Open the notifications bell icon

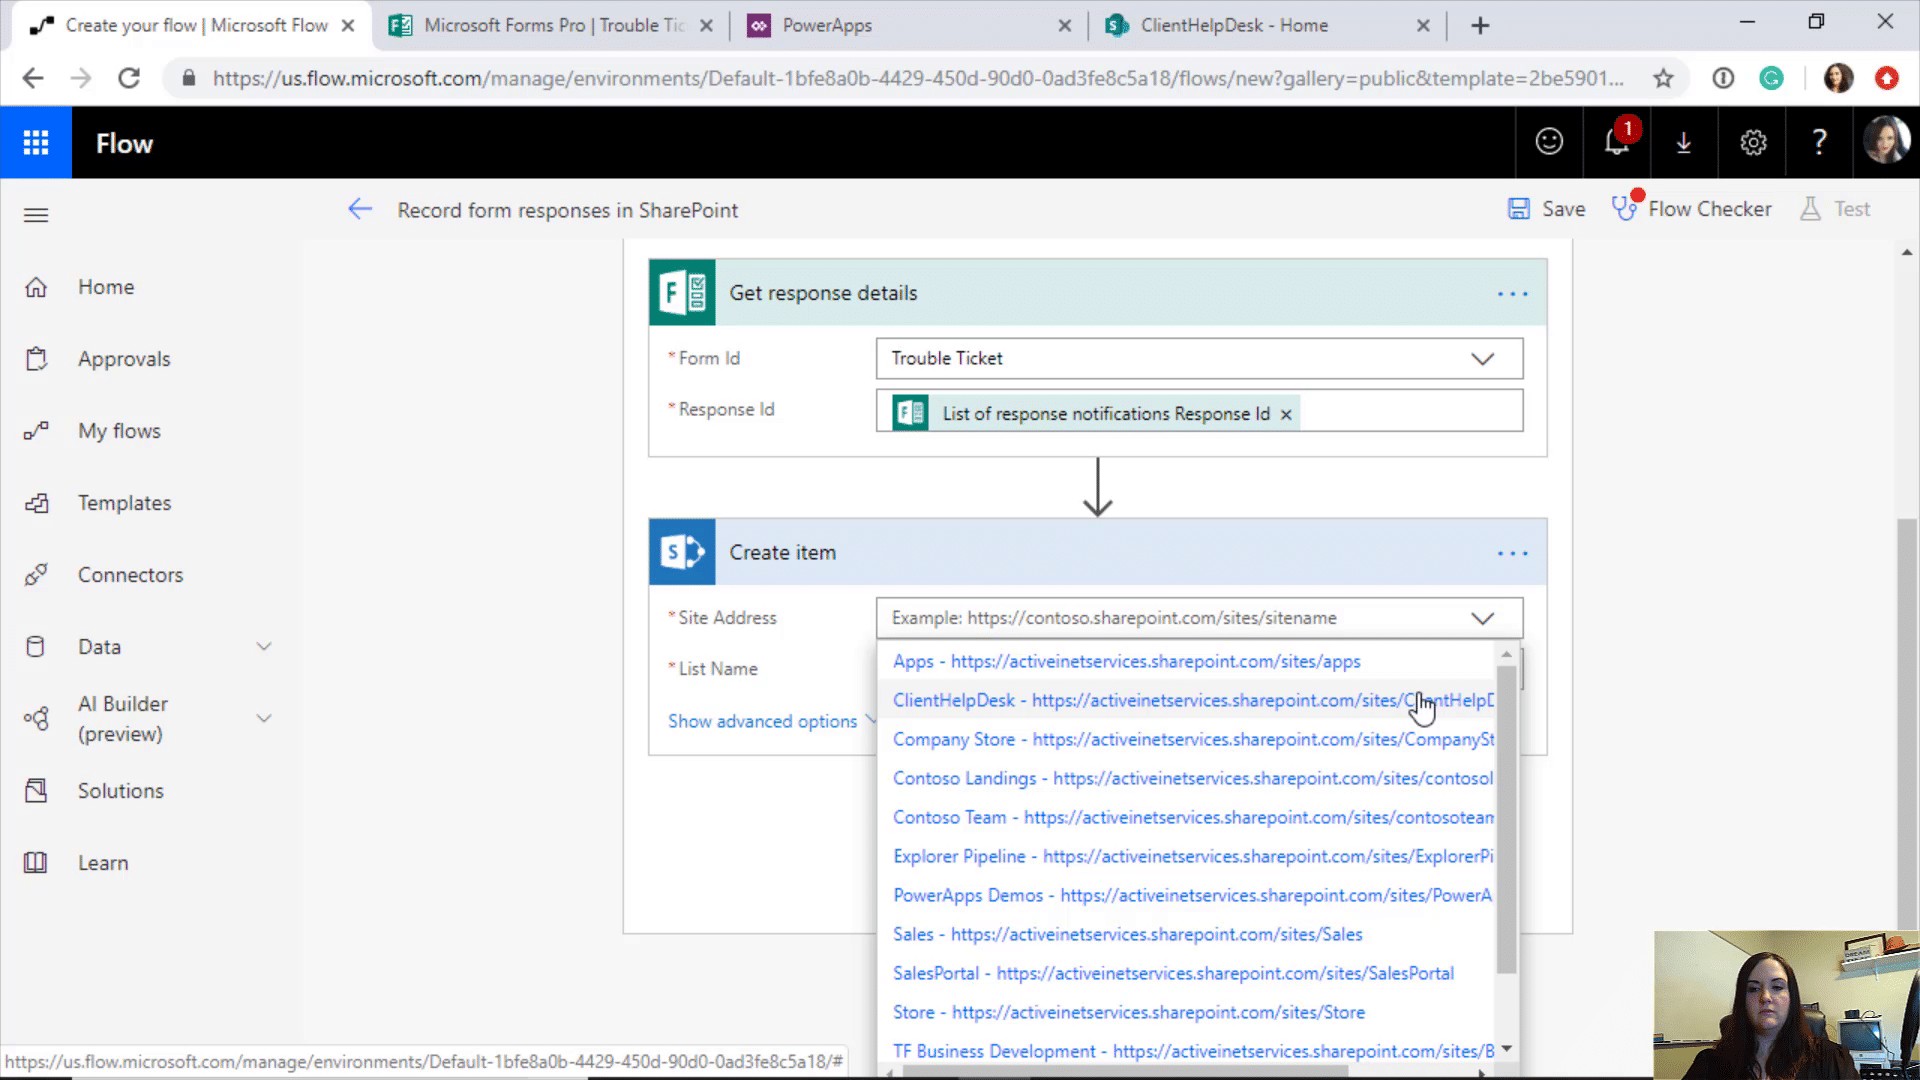click(1617, 142)
